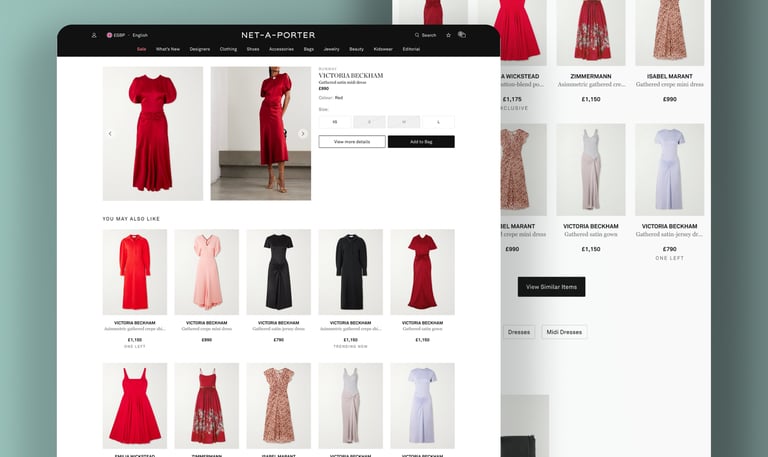Open the pink crepe mini dress recommendation

click(x=207, y=272)
